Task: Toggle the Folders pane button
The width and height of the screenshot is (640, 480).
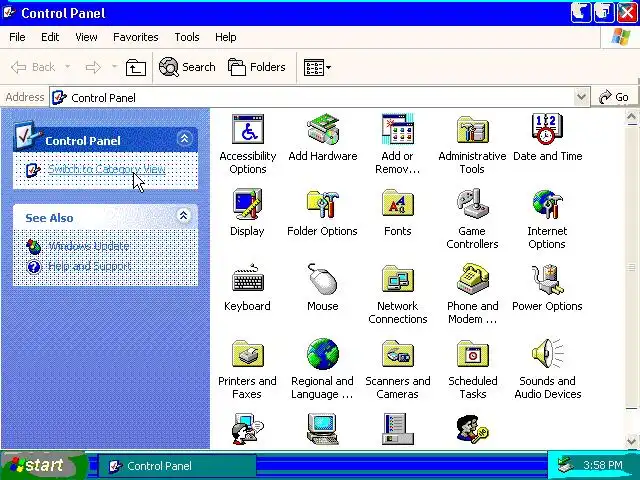Action: coord(257,67)
